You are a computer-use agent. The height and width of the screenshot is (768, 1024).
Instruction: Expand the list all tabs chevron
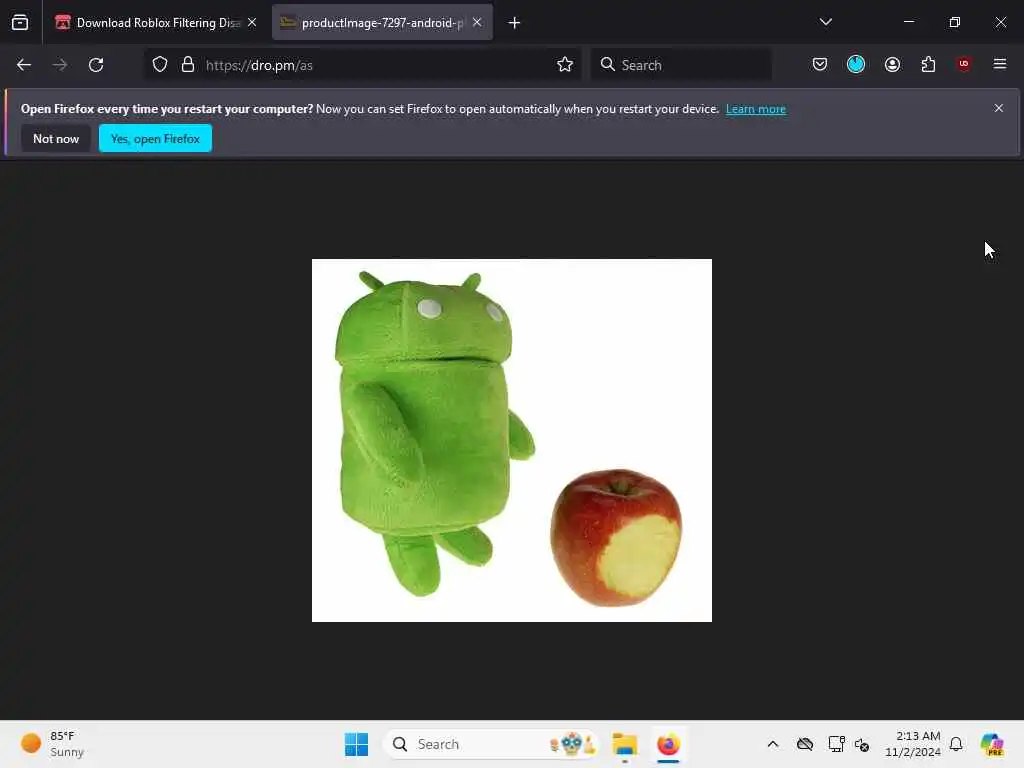click(x=825, y=22)
